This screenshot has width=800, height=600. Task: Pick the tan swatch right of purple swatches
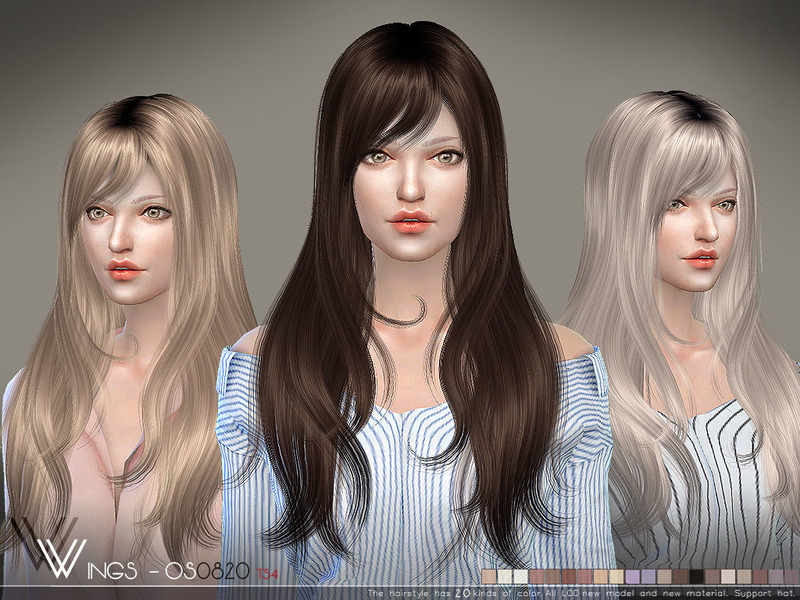point(664,577)
